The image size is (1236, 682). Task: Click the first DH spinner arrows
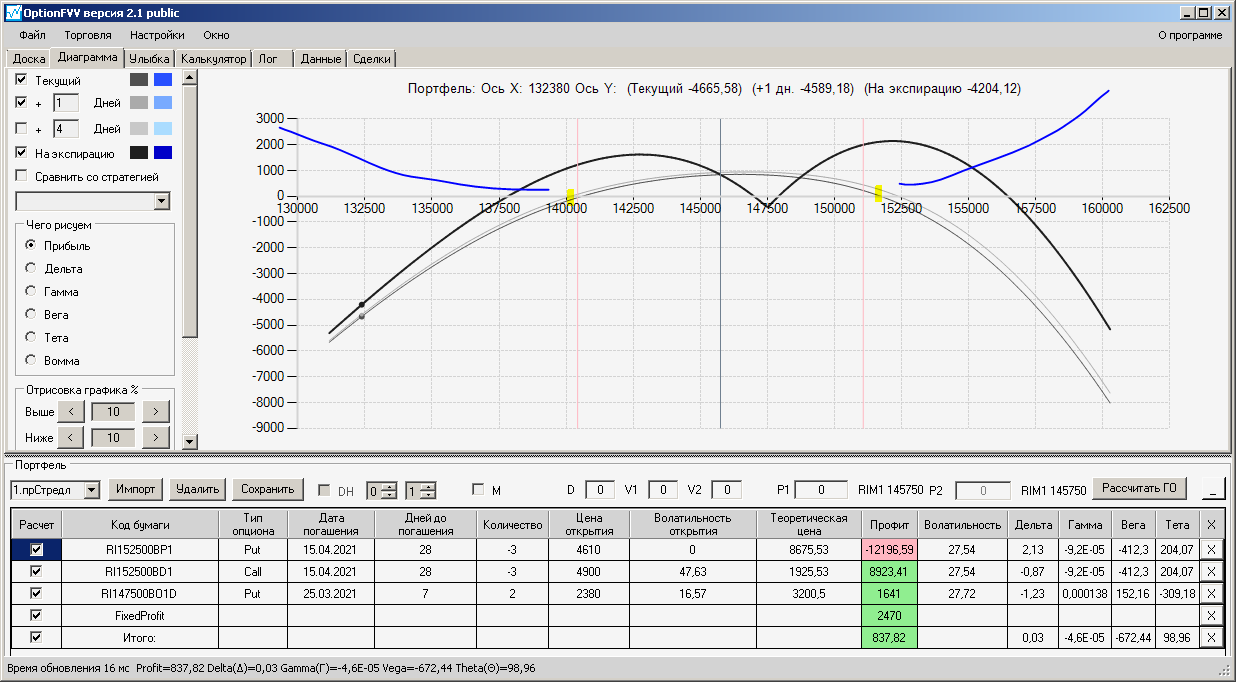tap(388, 490)
